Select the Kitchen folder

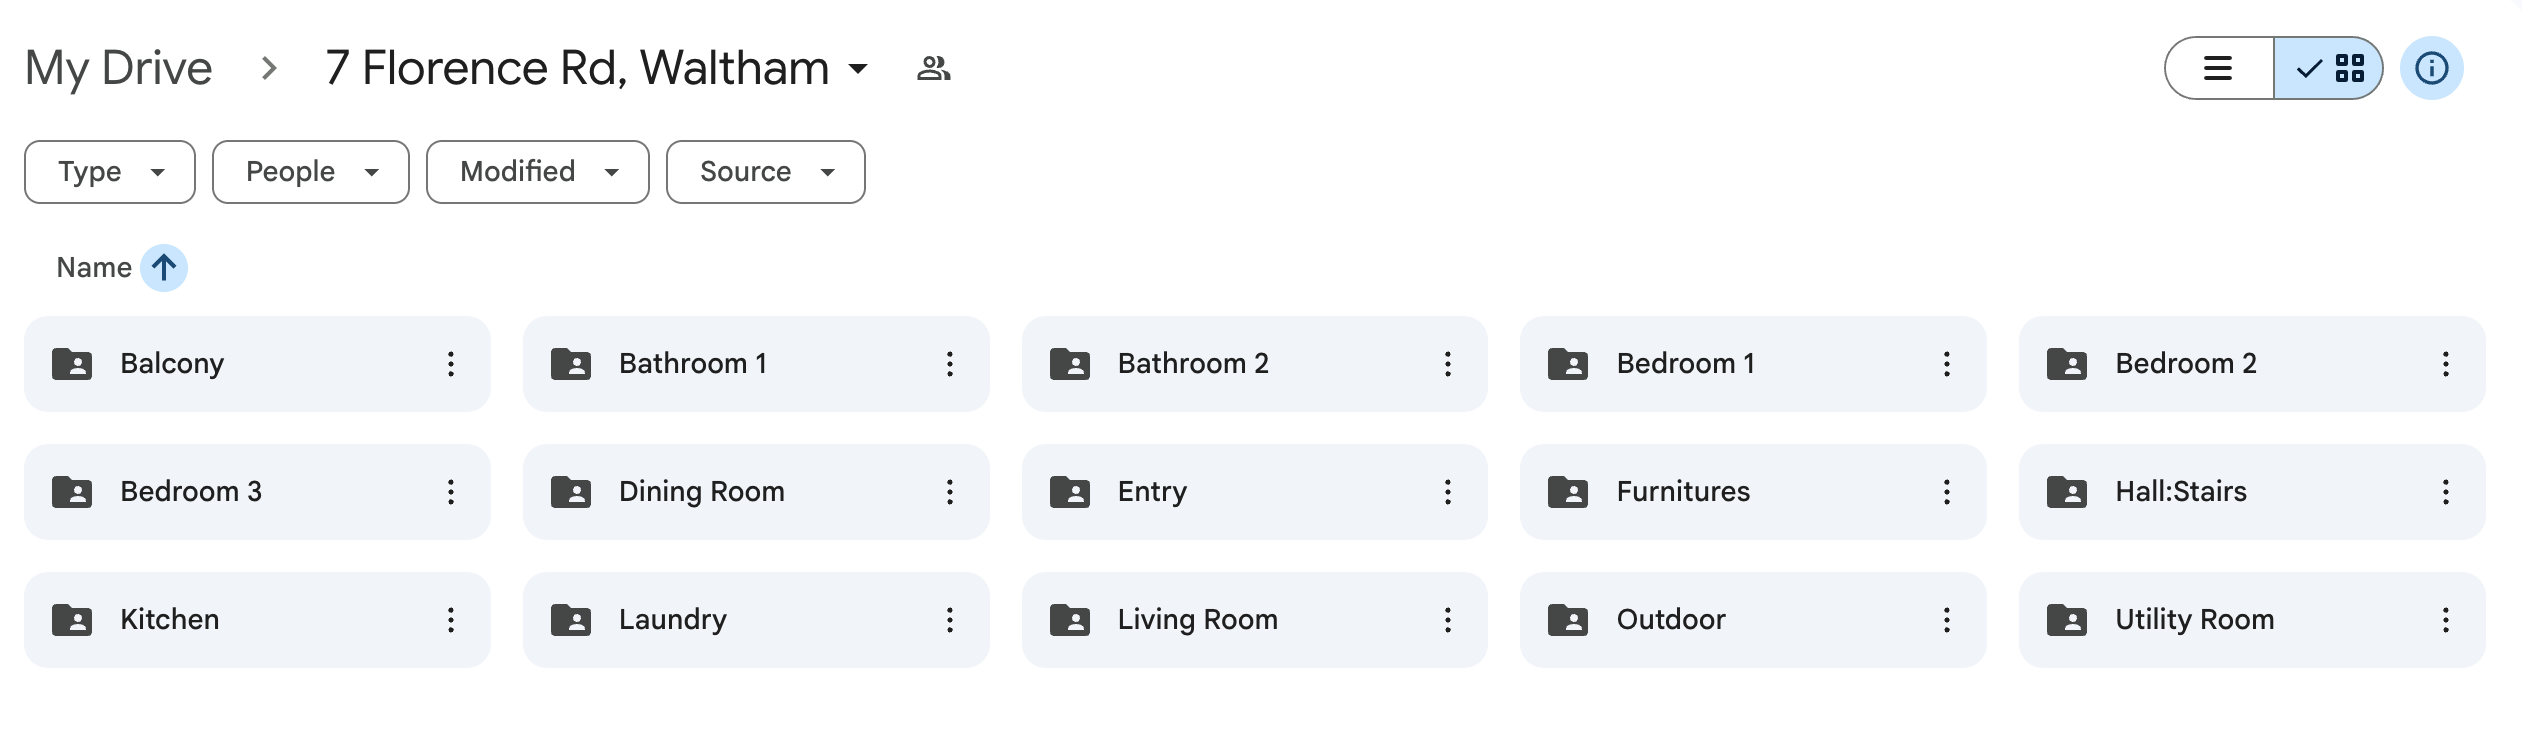point(240,620)
